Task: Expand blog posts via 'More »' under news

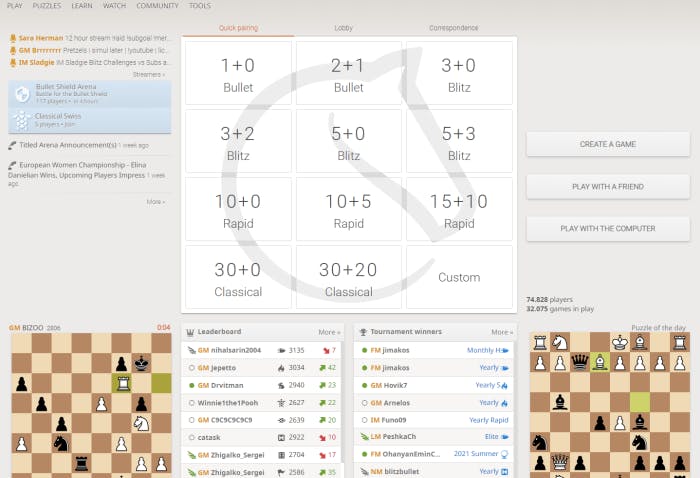Action: (x=155, y=202)
